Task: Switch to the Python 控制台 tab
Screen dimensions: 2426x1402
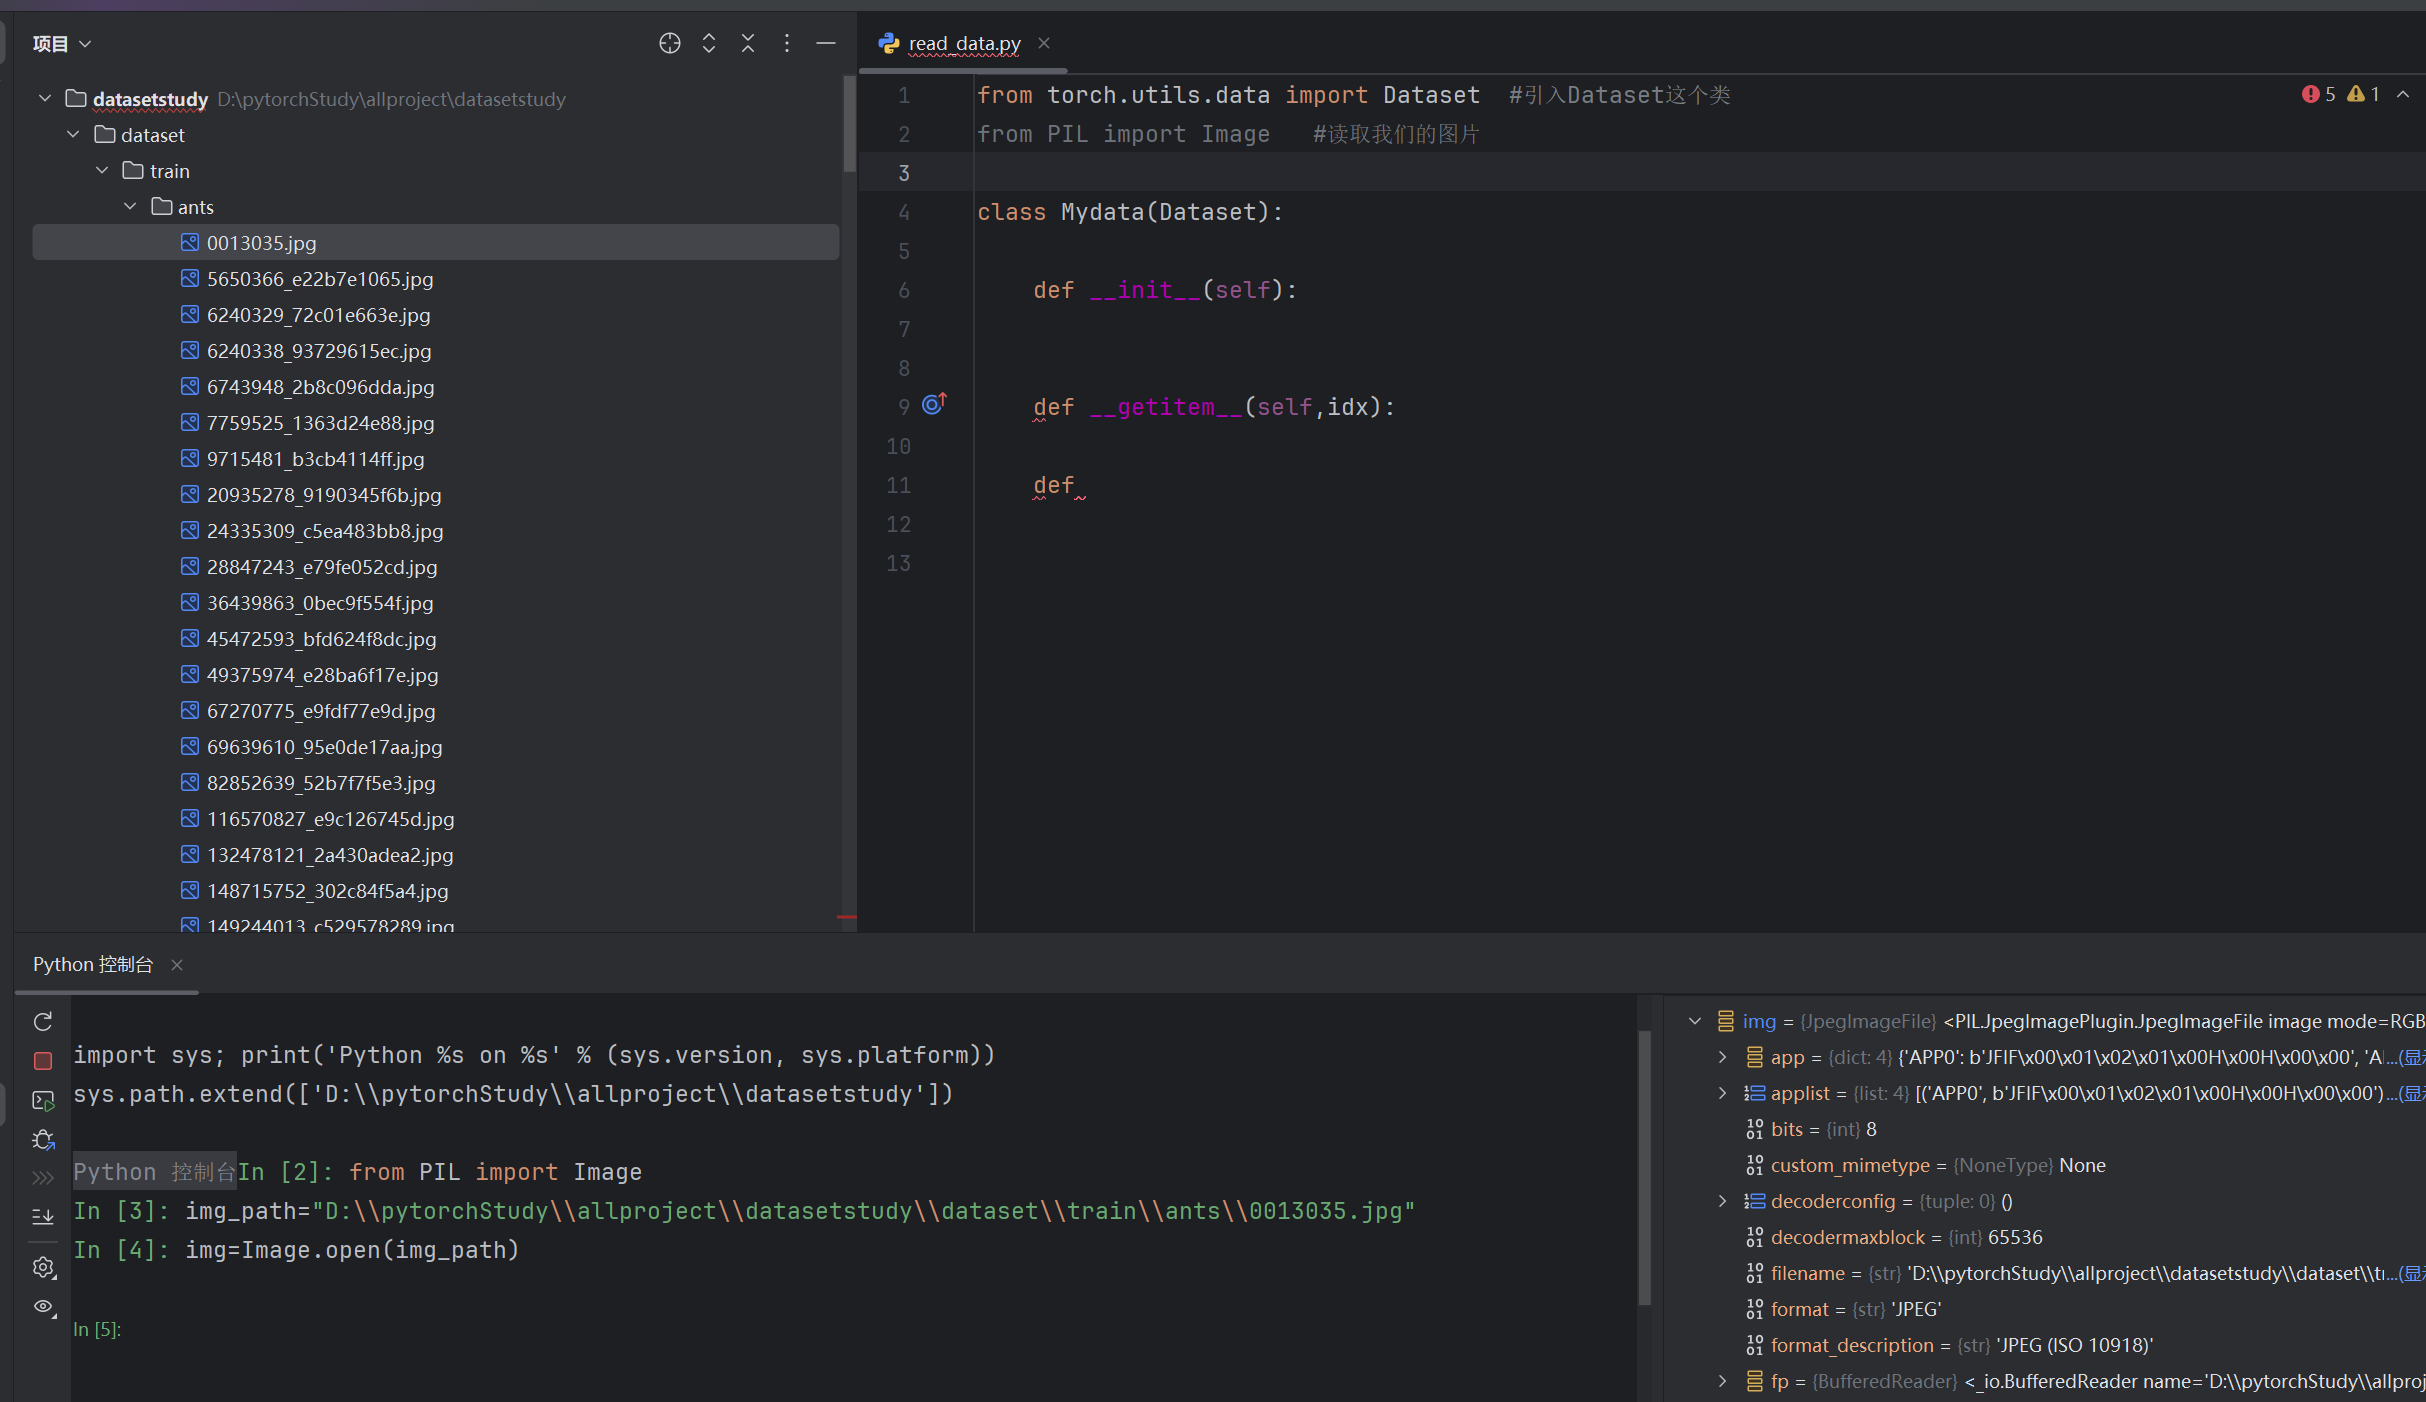Action: [93, 964]
